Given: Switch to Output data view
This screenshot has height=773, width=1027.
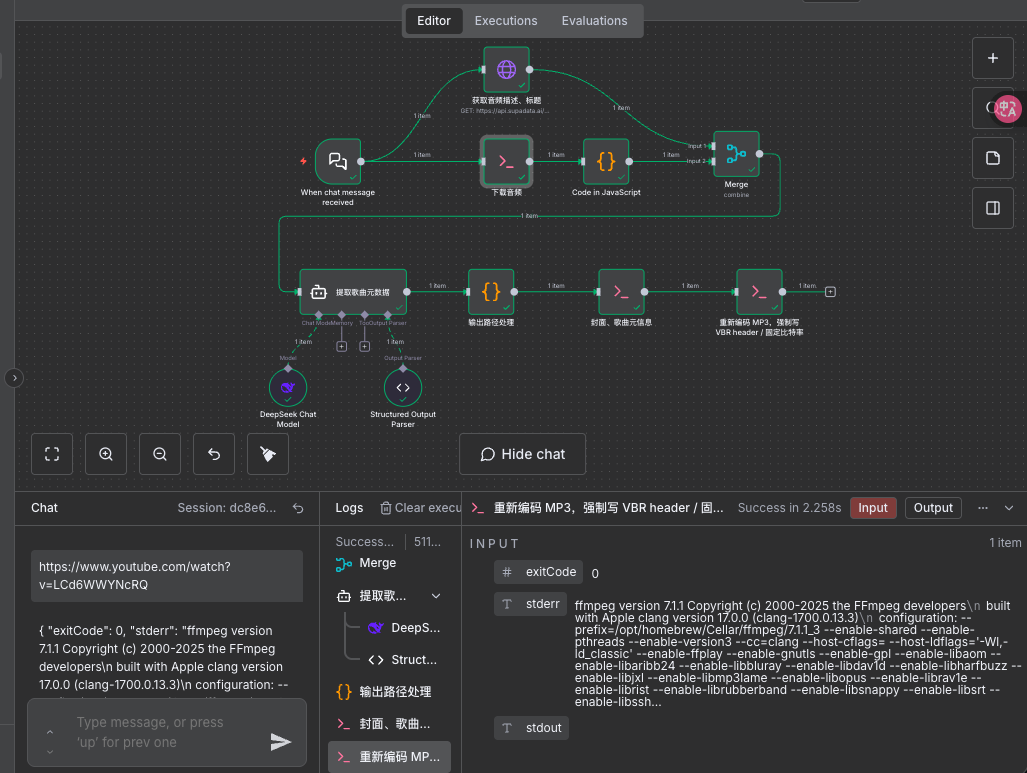Looking at the screenshot, I should (x=933, y=508).
